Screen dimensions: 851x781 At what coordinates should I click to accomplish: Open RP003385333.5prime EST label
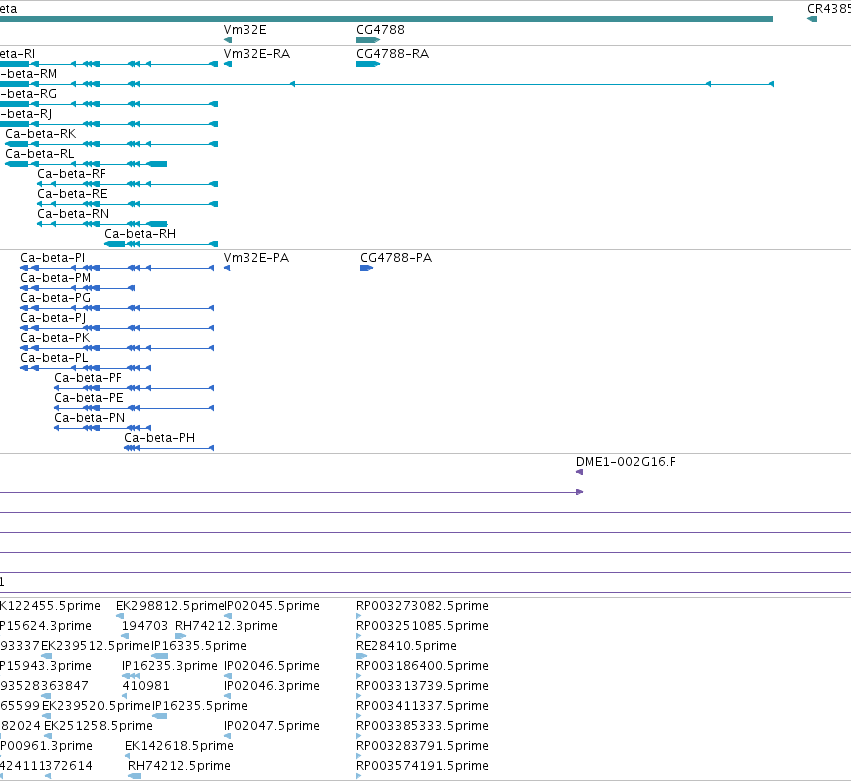click(x=422, y=726)
